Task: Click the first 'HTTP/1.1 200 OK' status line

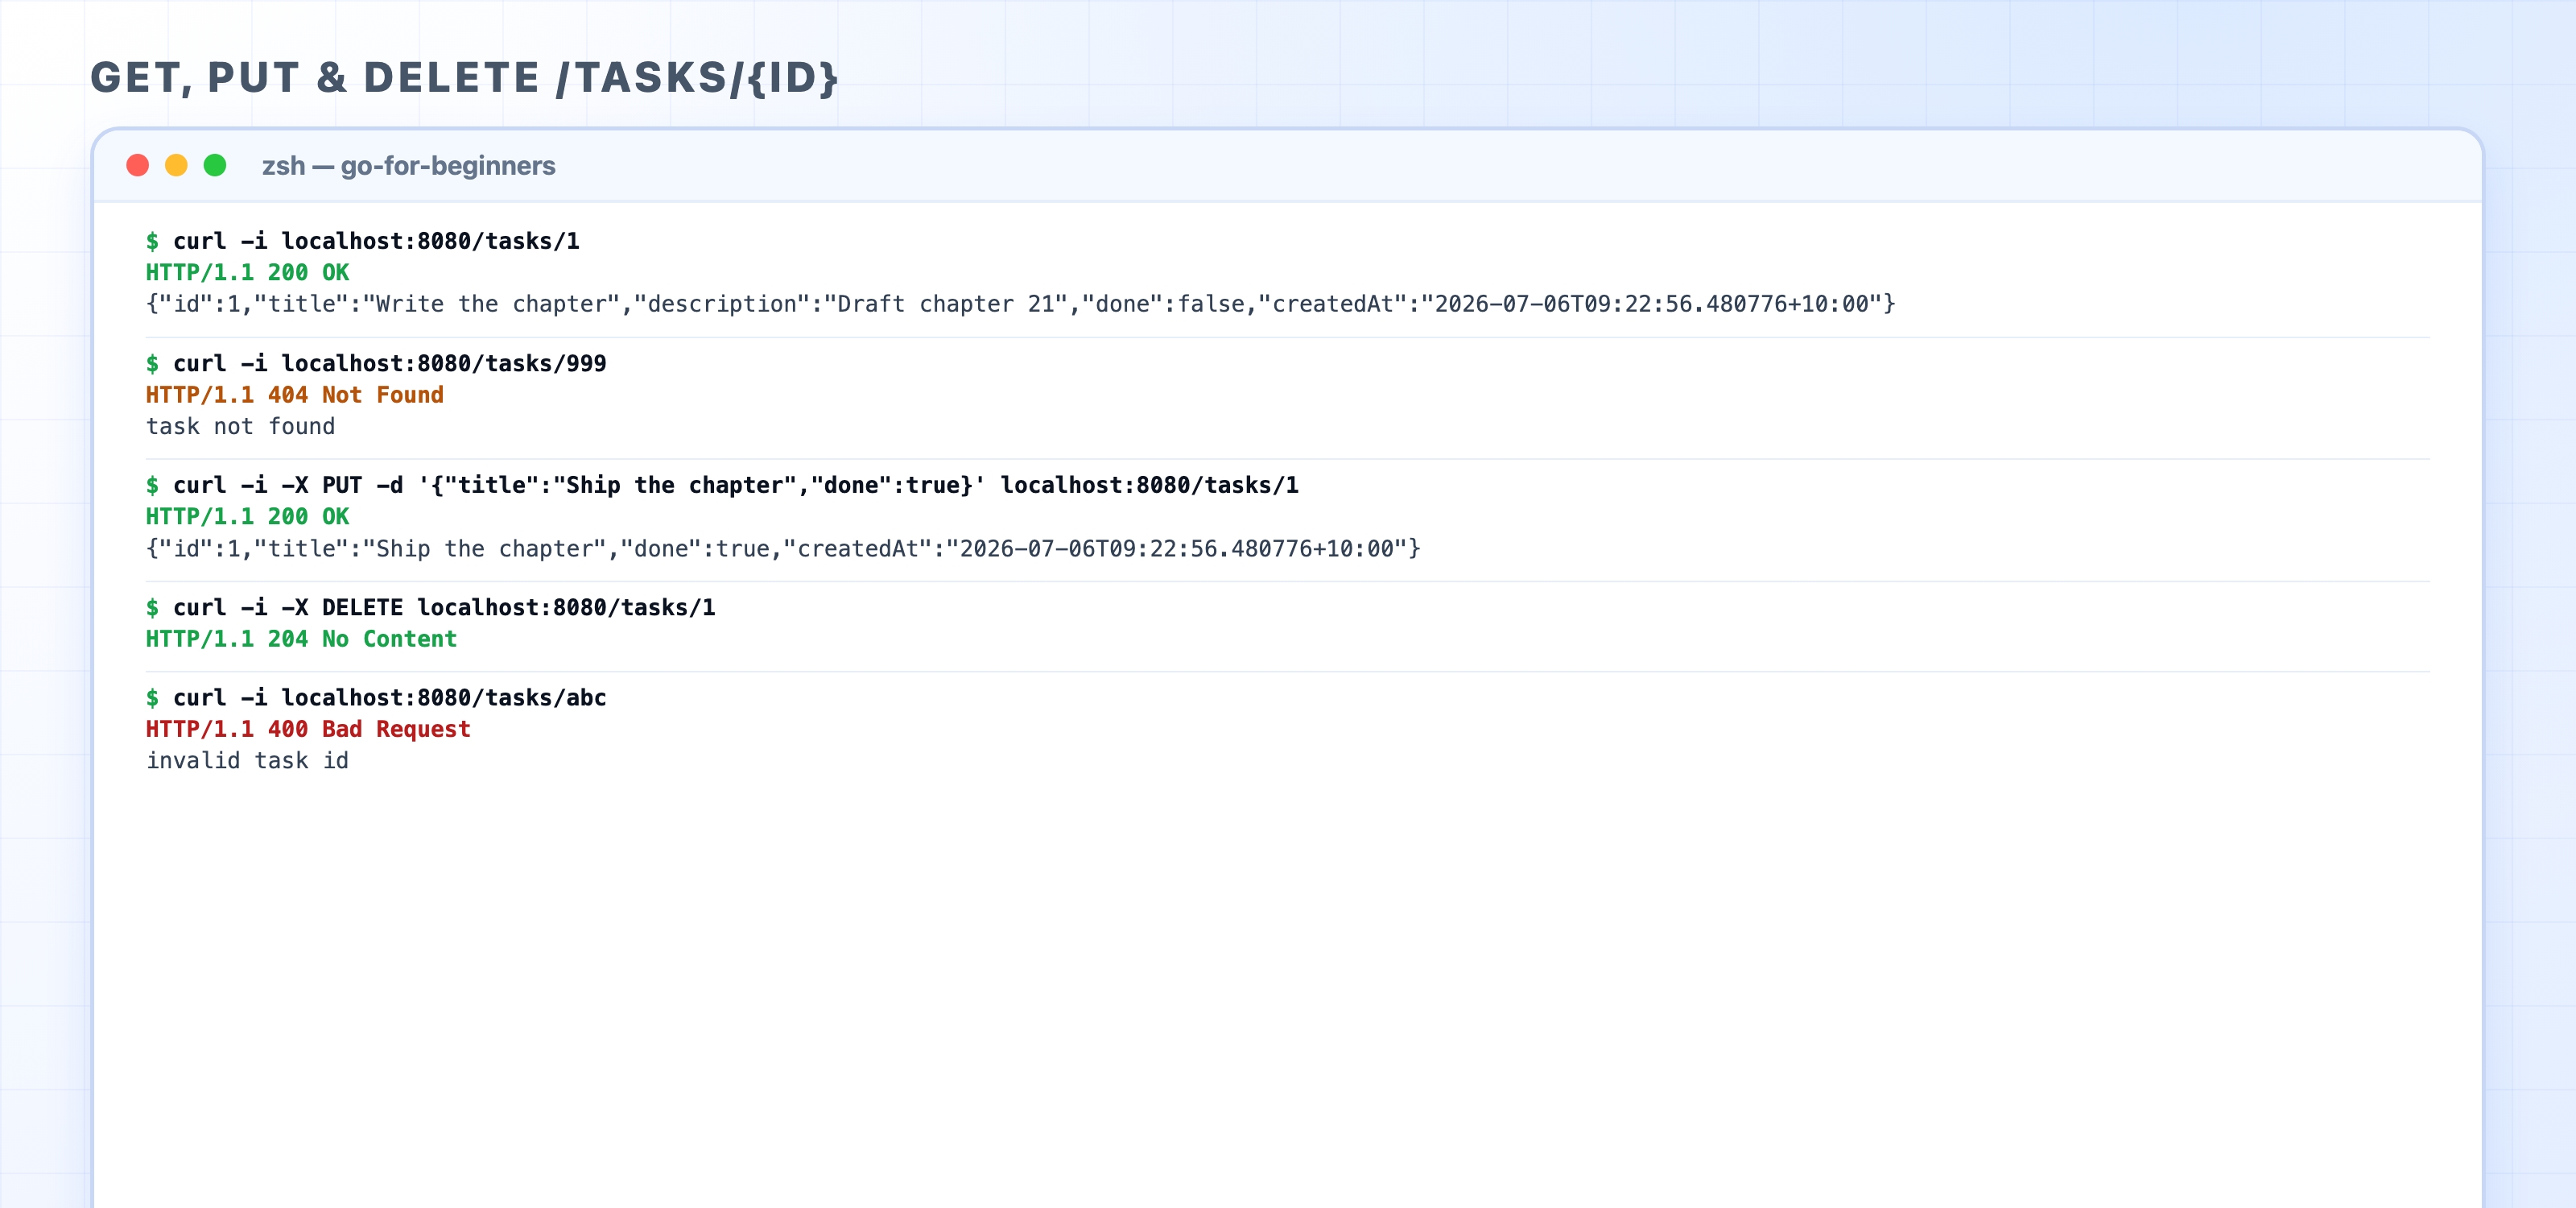Action: click(247, 272)
